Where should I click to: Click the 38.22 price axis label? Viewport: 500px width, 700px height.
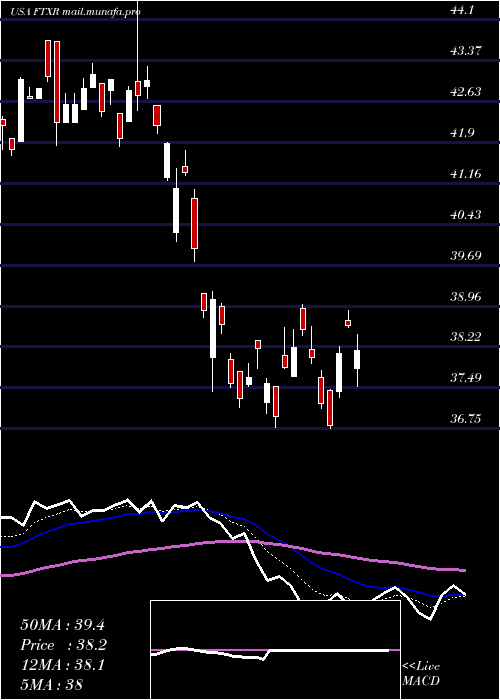tap(466, 337)
